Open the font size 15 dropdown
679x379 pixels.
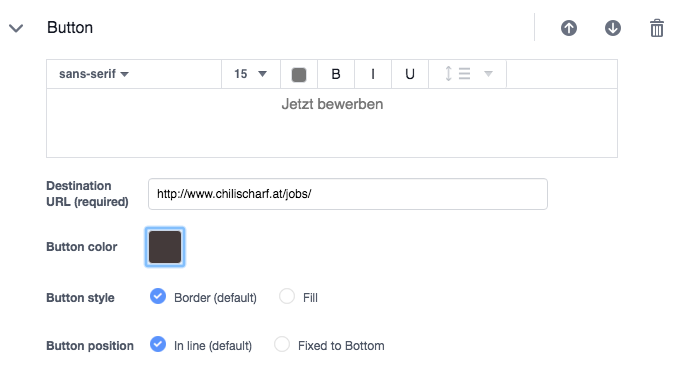click(x=251, y=74)
